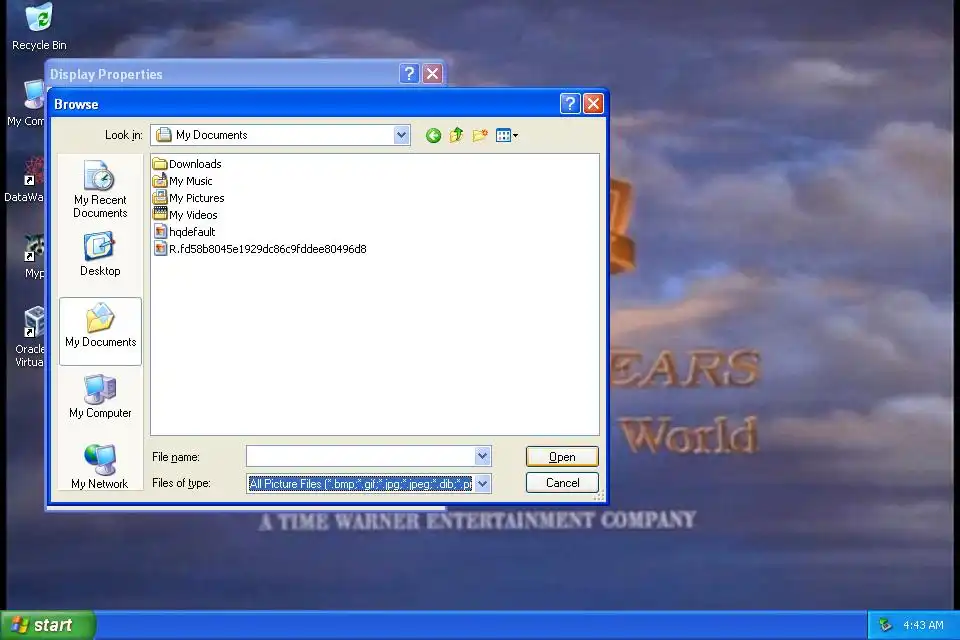Image resolution: width=960 pixels, height=640 pixels.
Task: Open the Recycle Bin desktop icon
Action: (39, 27)
